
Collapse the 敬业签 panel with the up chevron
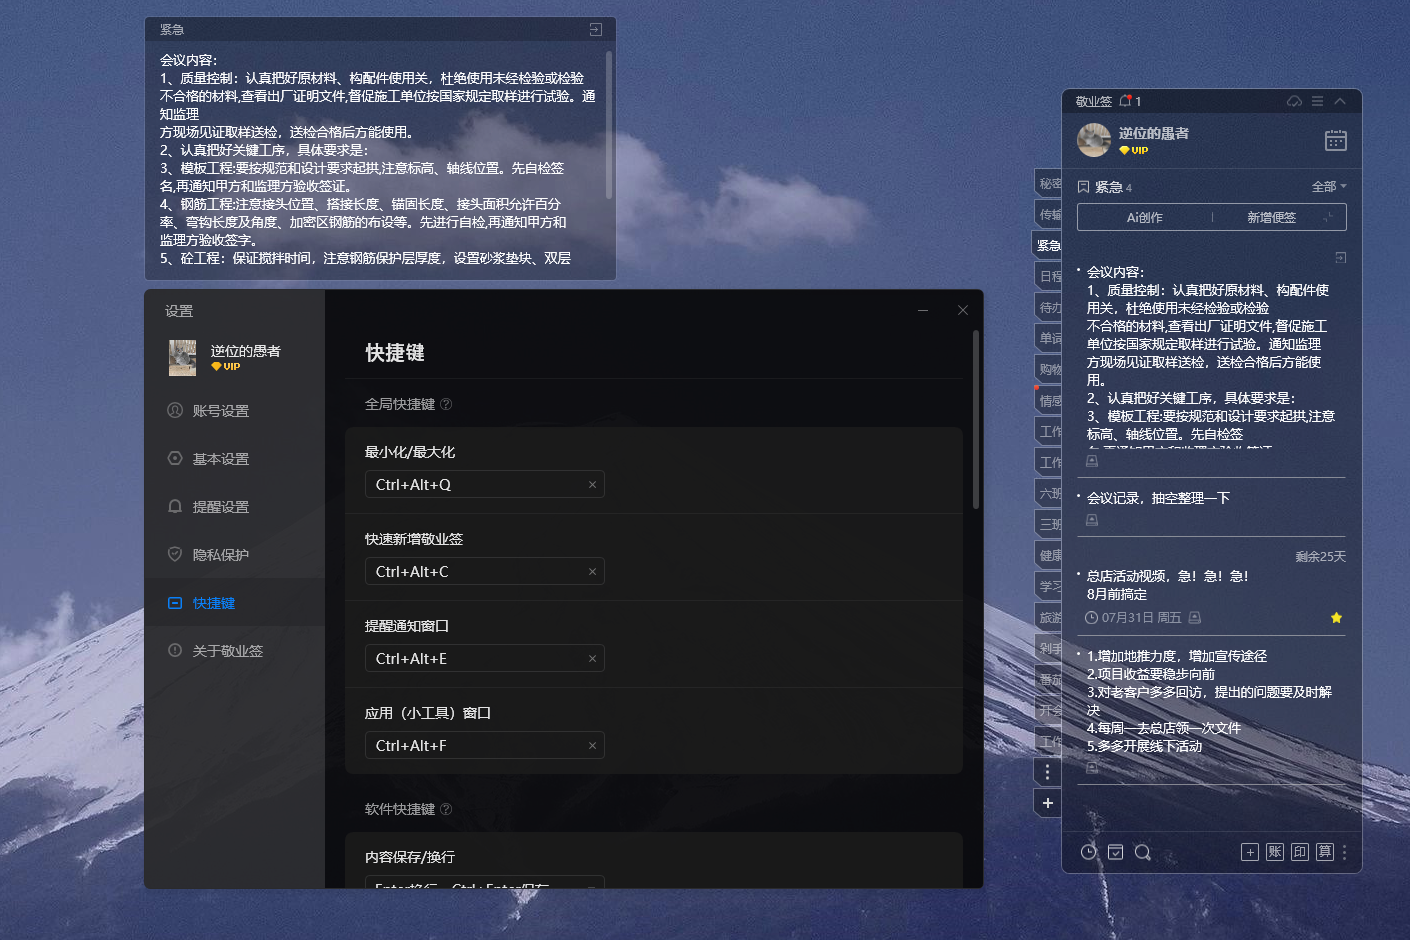pyautogui.click(x=1340, y=101)
